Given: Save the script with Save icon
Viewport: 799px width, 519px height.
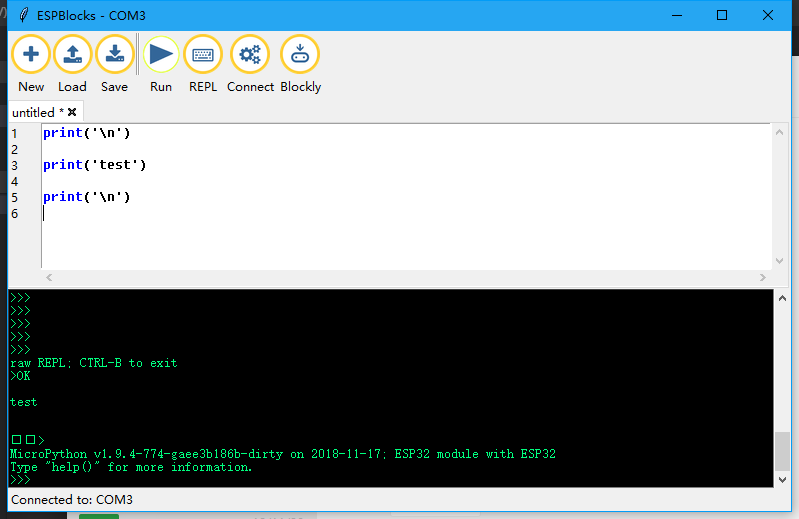Looking at the screenshot, I should (x=114, y=55).
